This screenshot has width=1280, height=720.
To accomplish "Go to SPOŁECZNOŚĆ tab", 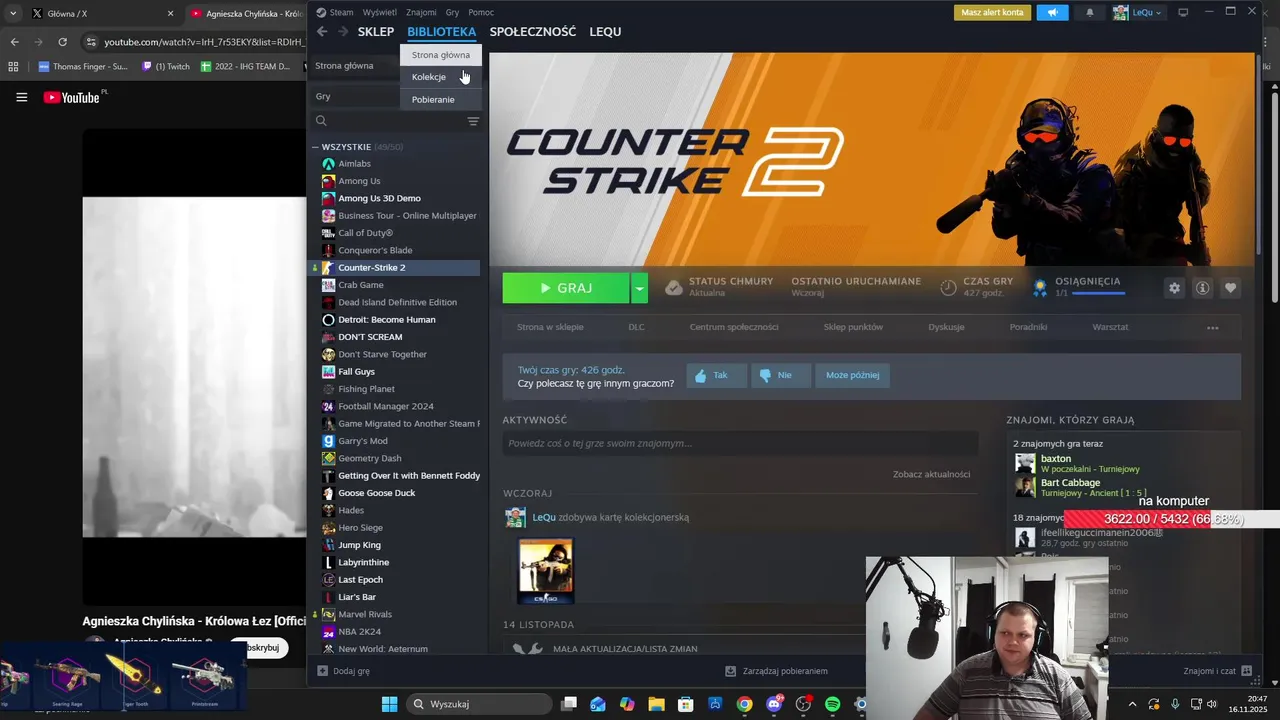I will pyautogui.click(x=533, y=32).
